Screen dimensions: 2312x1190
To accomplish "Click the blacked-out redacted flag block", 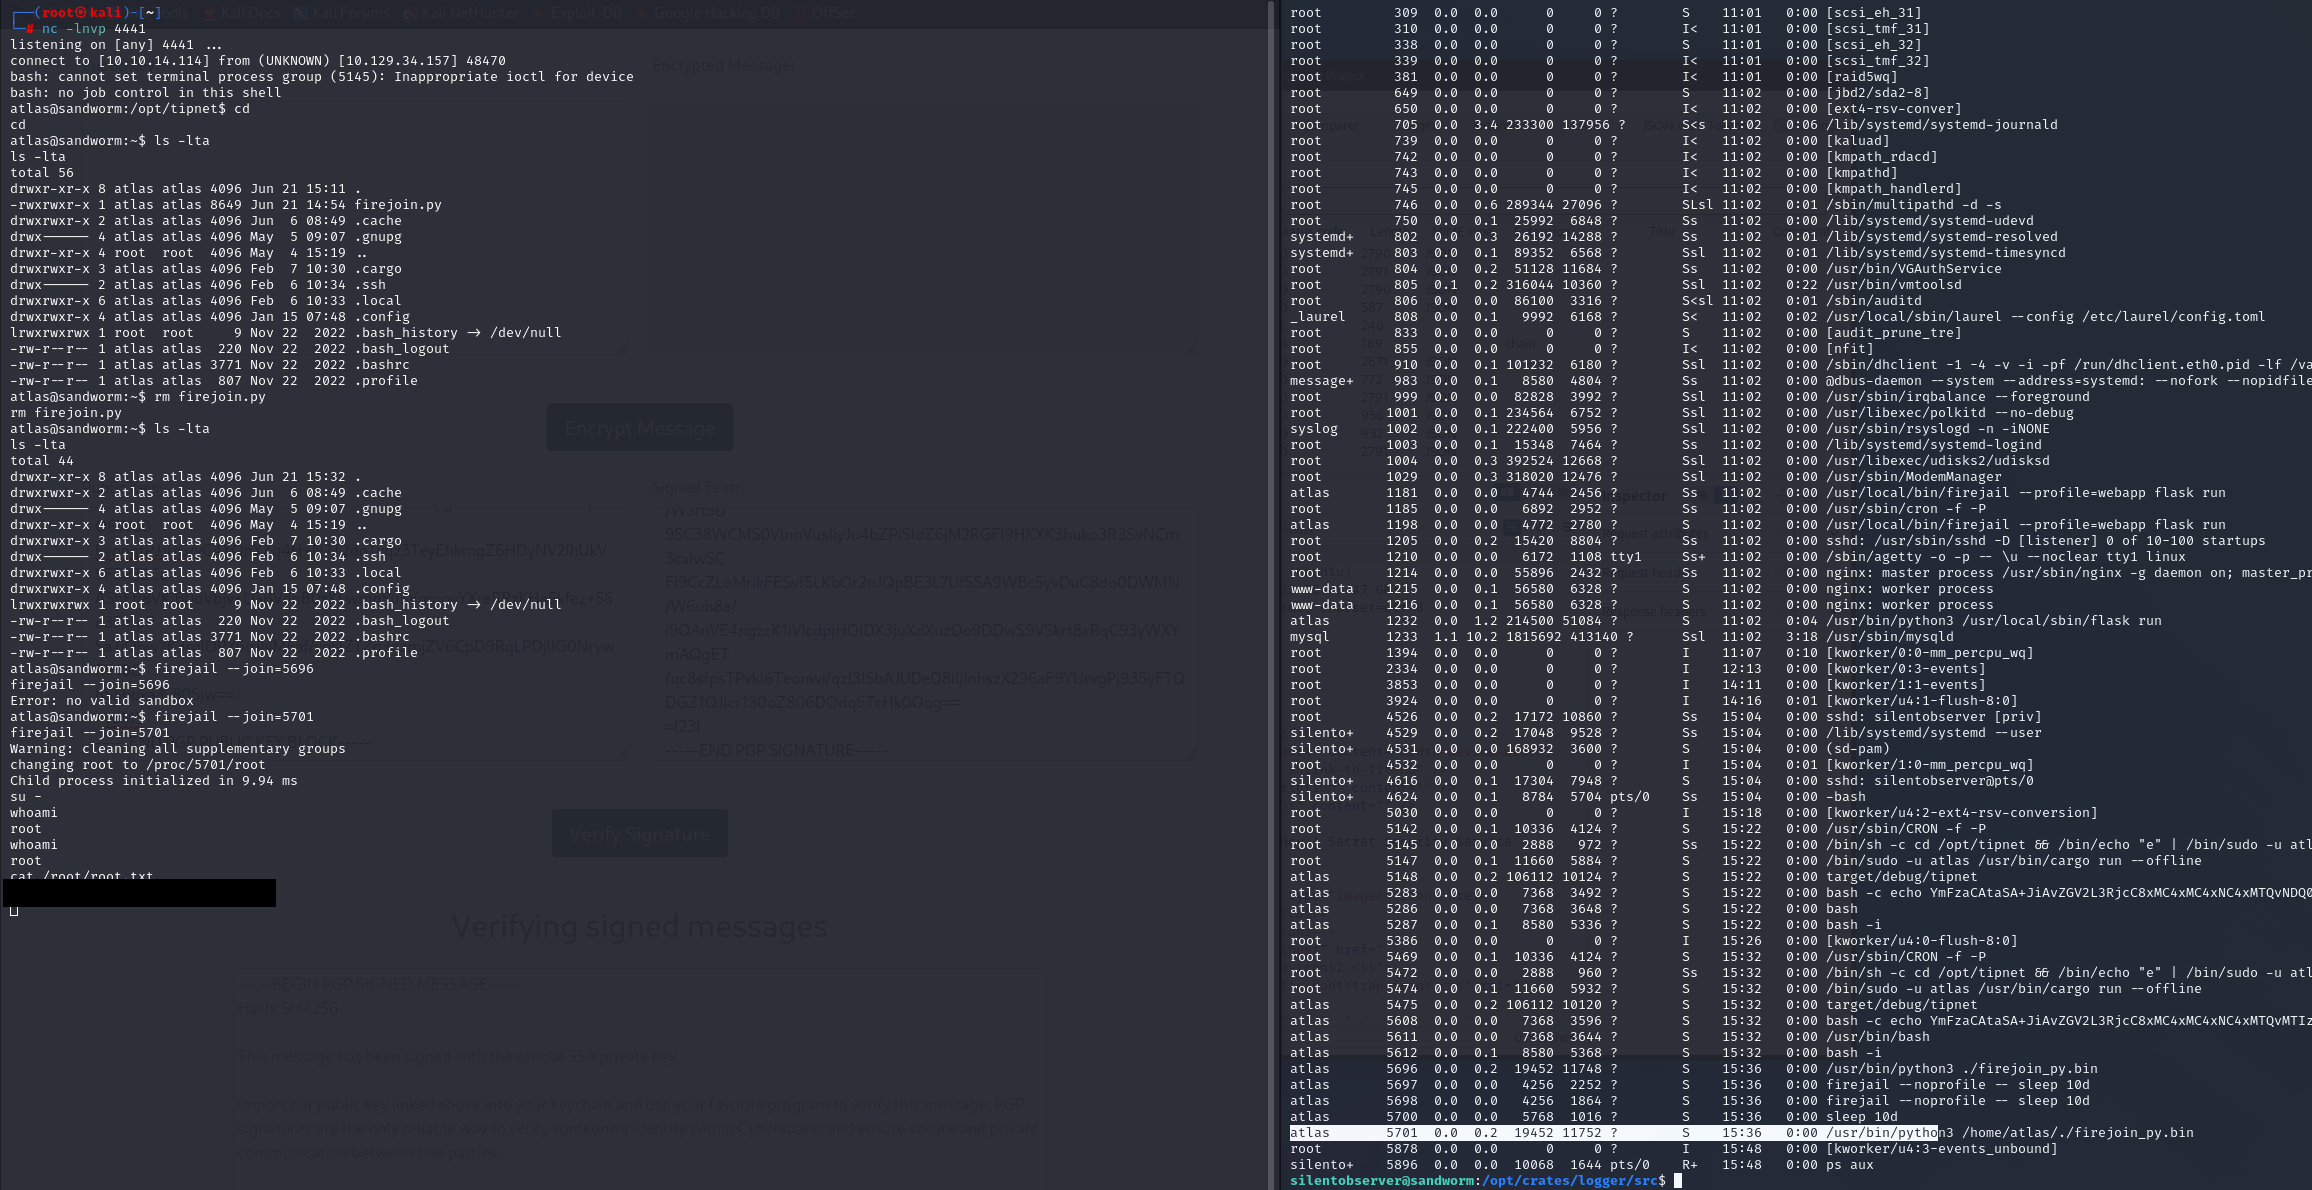I will point(140,893).
